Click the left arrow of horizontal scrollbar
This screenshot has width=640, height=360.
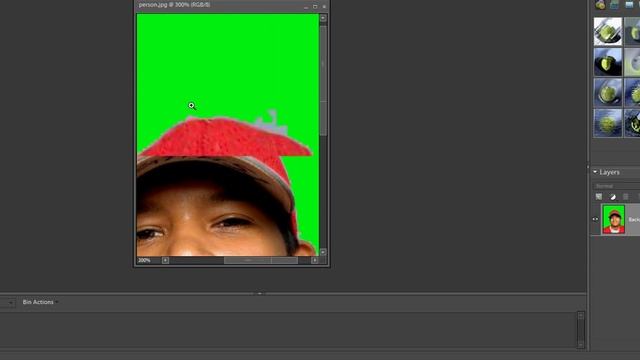click(165, 260)
